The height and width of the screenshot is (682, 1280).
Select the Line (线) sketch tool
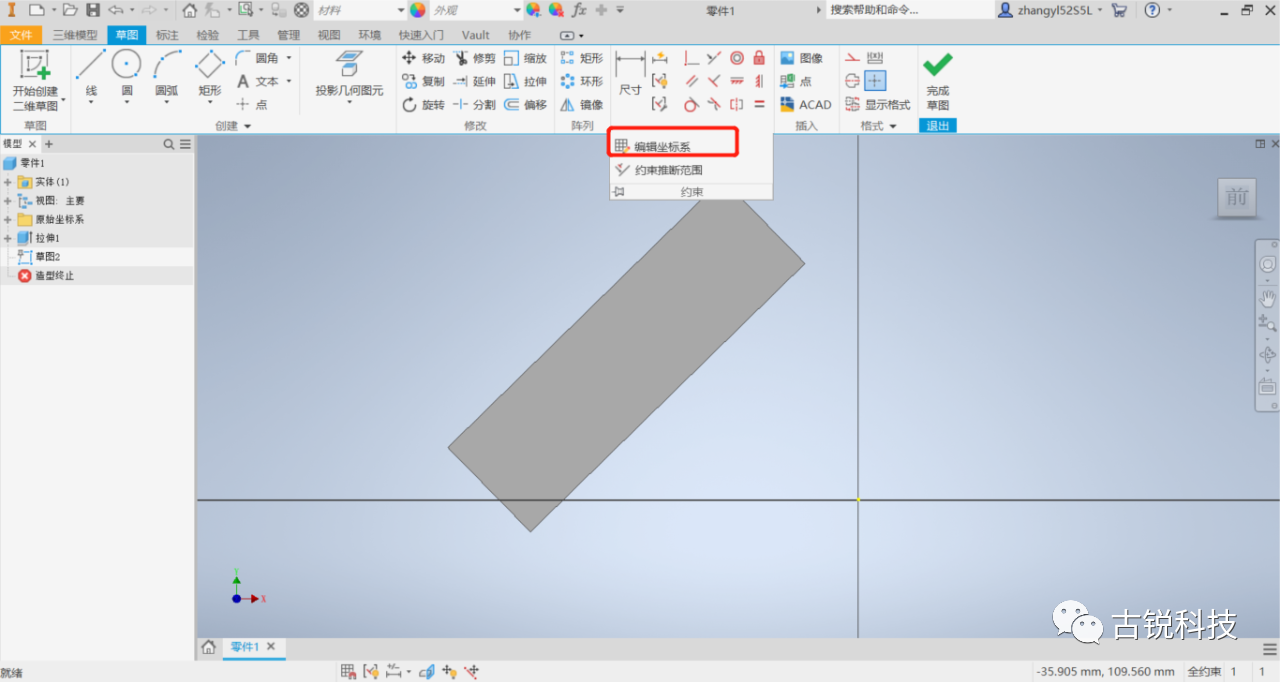pos(91,78)
